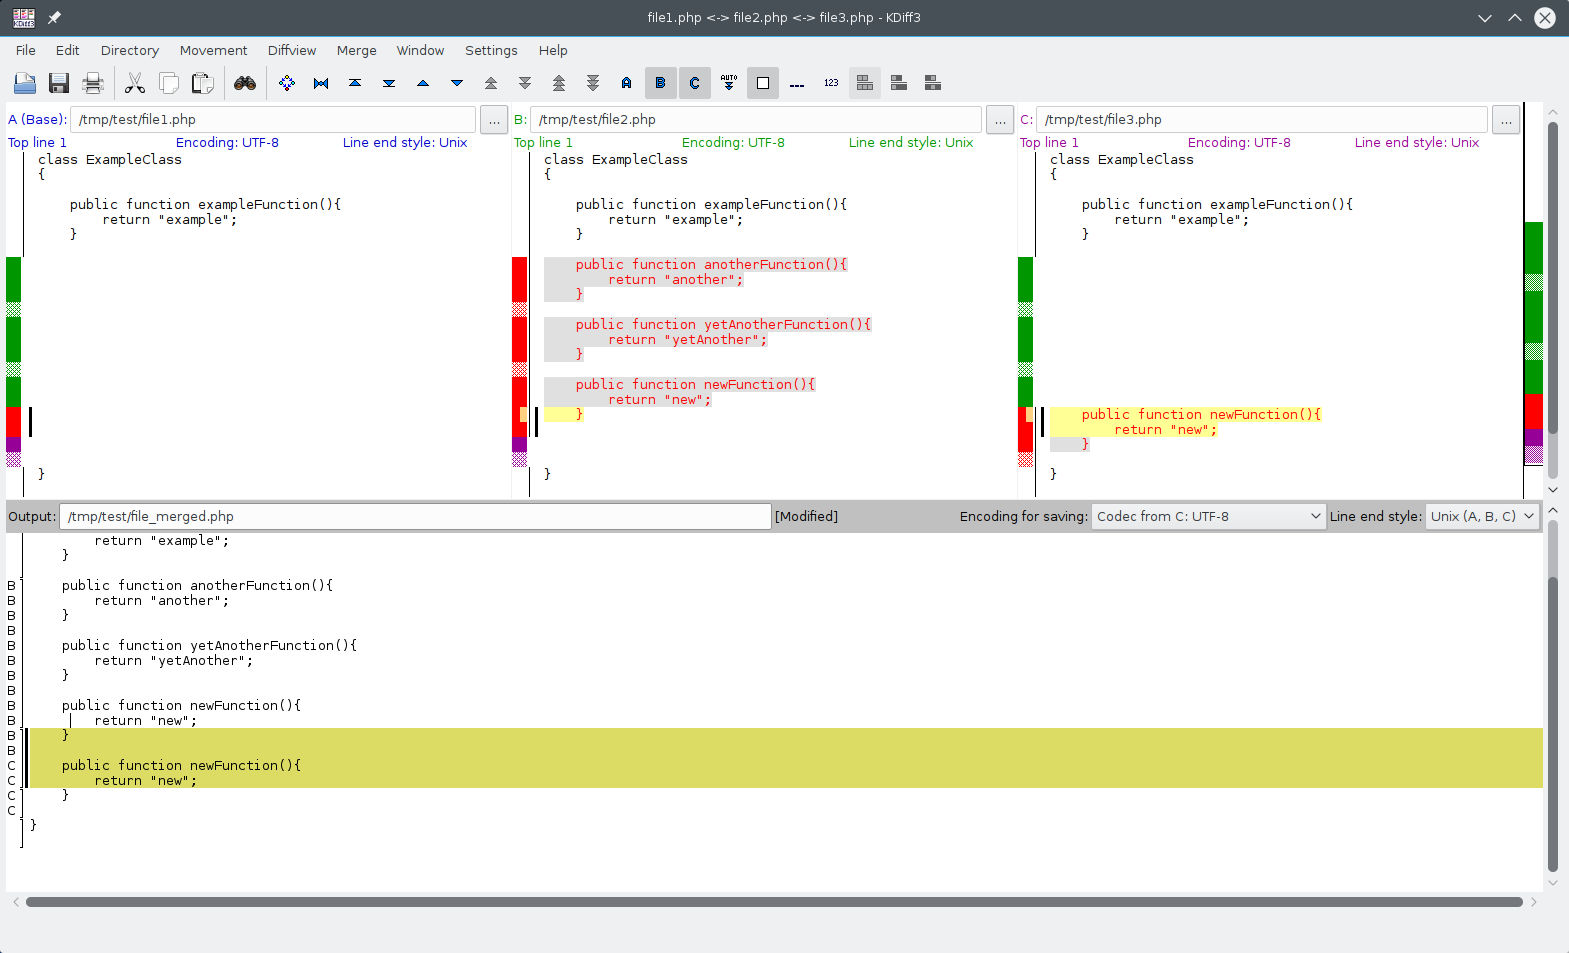1569x953 pixels.
Task: Click the /tmp/test/file2.php path field
Action: [x=756, y=120]
